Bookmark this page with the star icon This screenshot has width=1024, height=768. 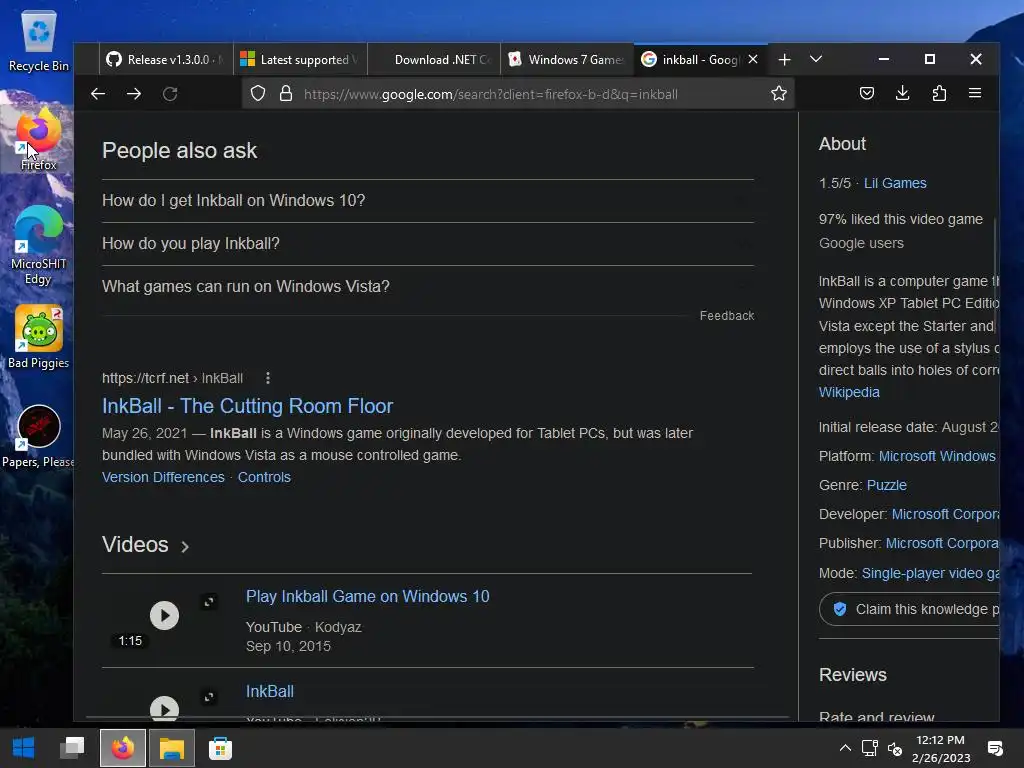[778, 93]
